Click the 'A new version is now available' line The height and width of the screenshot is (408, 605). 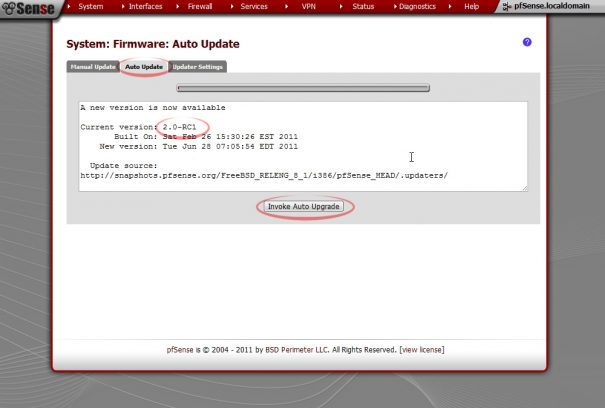[x=153, y=108]
